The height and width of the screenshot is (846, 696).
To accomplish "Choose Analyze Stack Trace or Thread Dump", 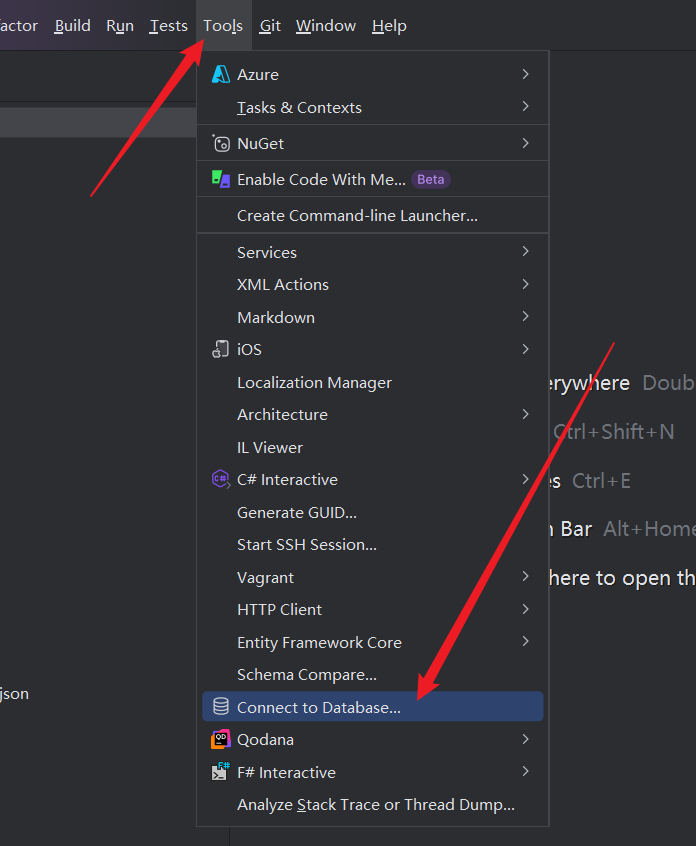I will (x=372, y=804).
